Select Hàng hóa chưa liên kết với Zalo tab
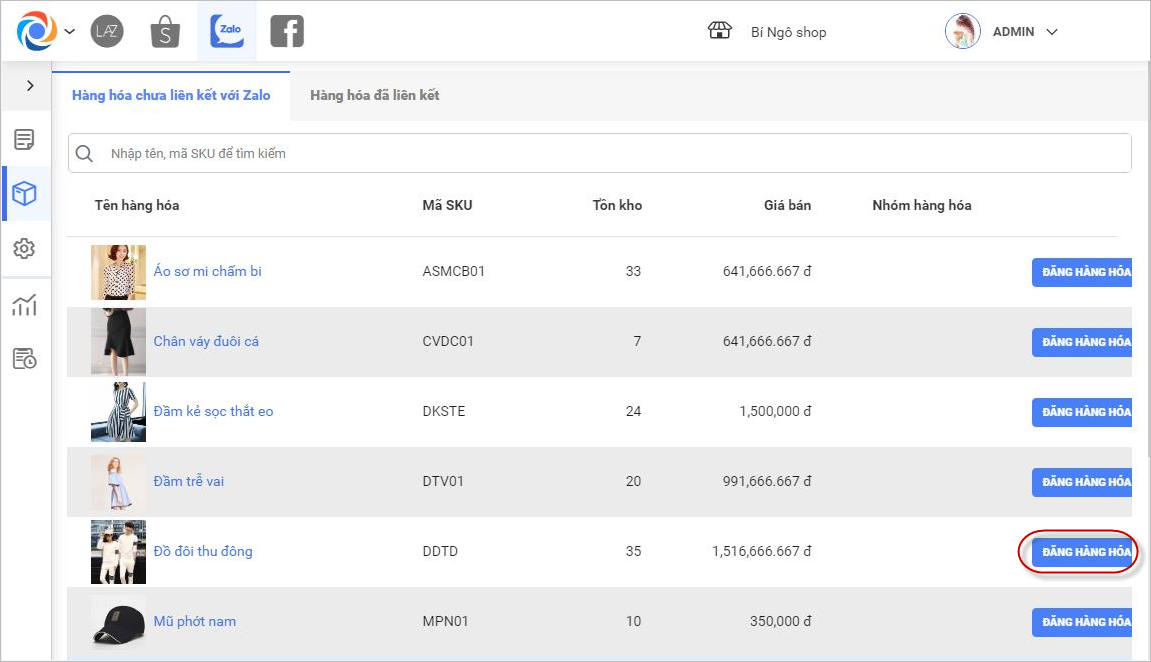This screenshot has height=662, width=1151. (171, 96)
